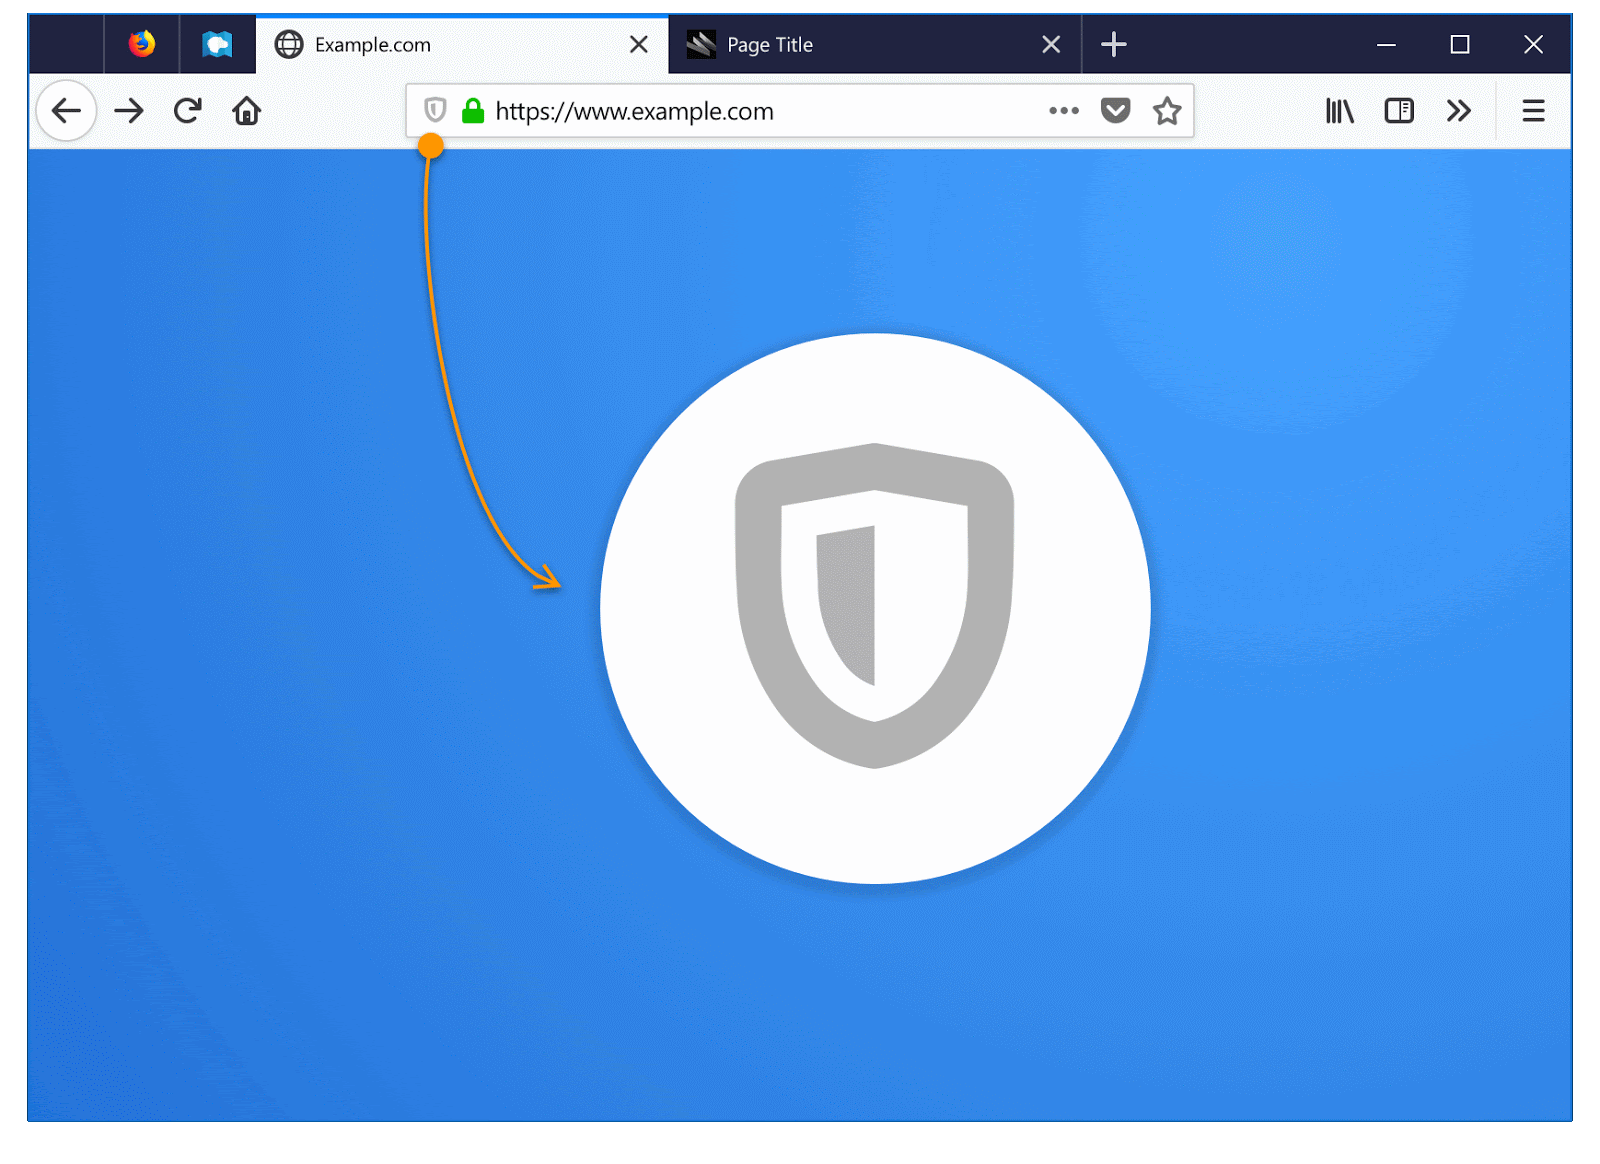Expand the overflow toolbar chevron
1600x1164 pixels.
pyautogui.click(x=1459, y=111)
